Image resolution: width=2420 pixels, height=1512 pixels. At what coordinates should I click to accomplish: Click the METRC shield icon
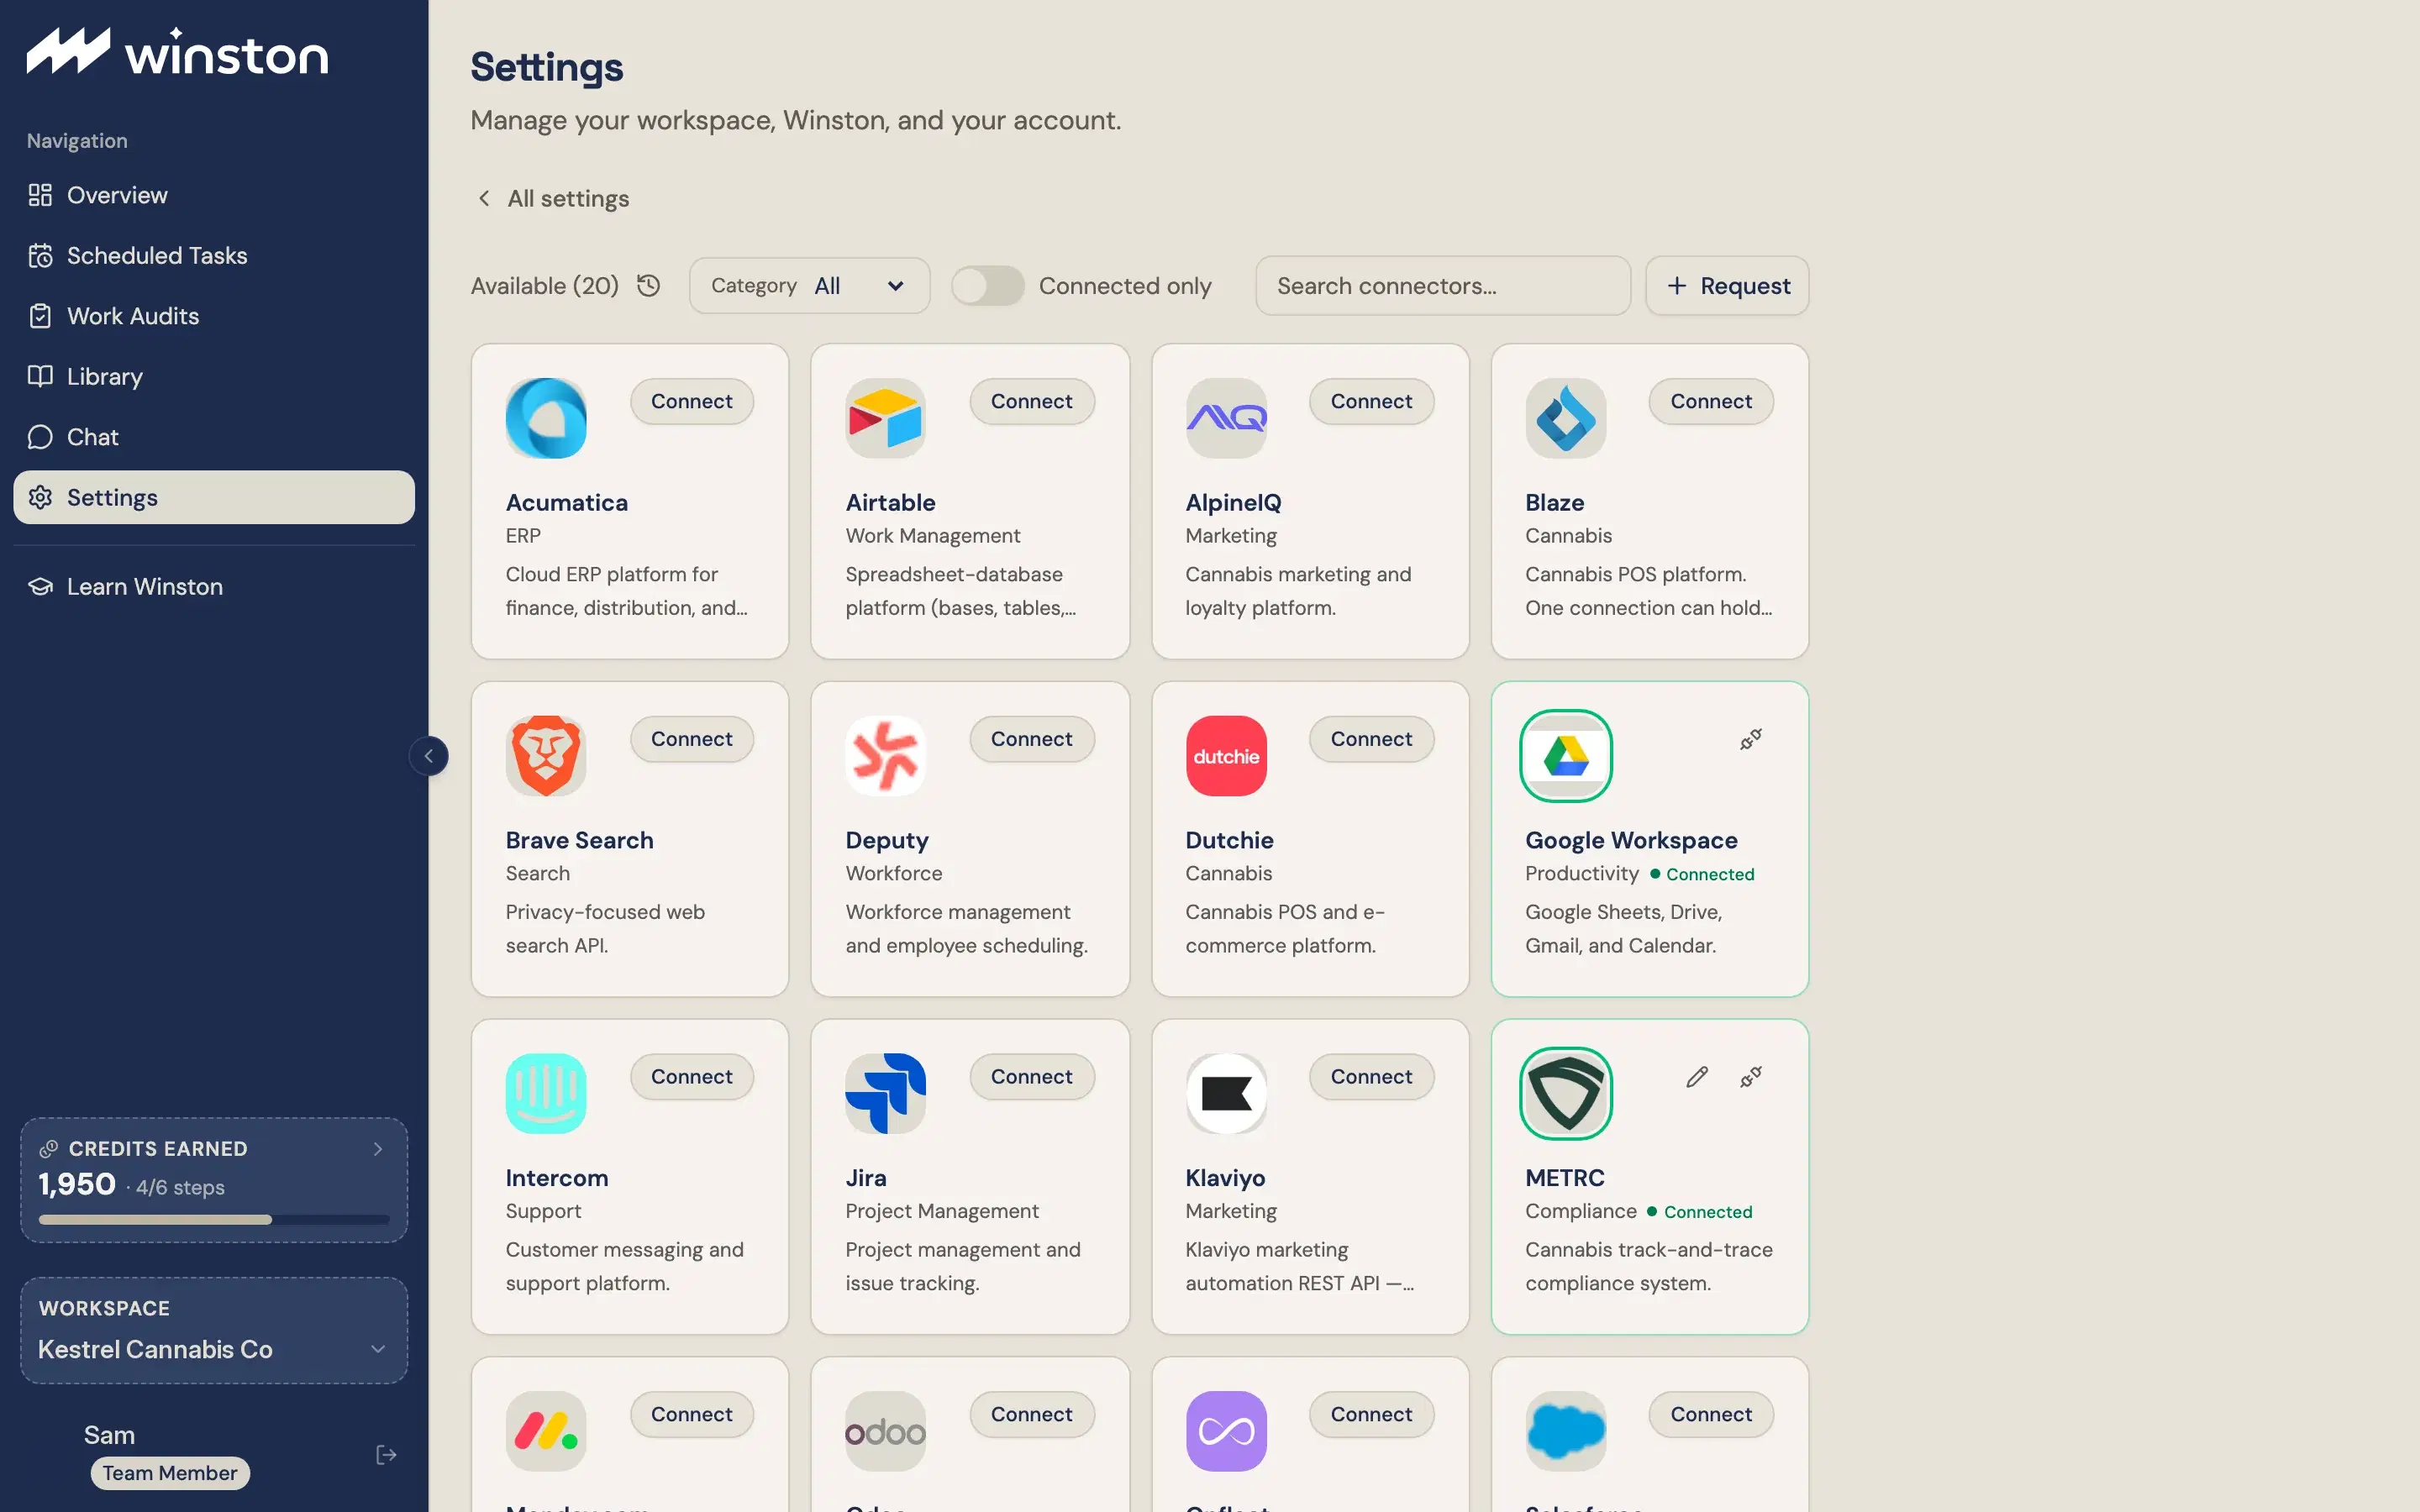1565,1093
